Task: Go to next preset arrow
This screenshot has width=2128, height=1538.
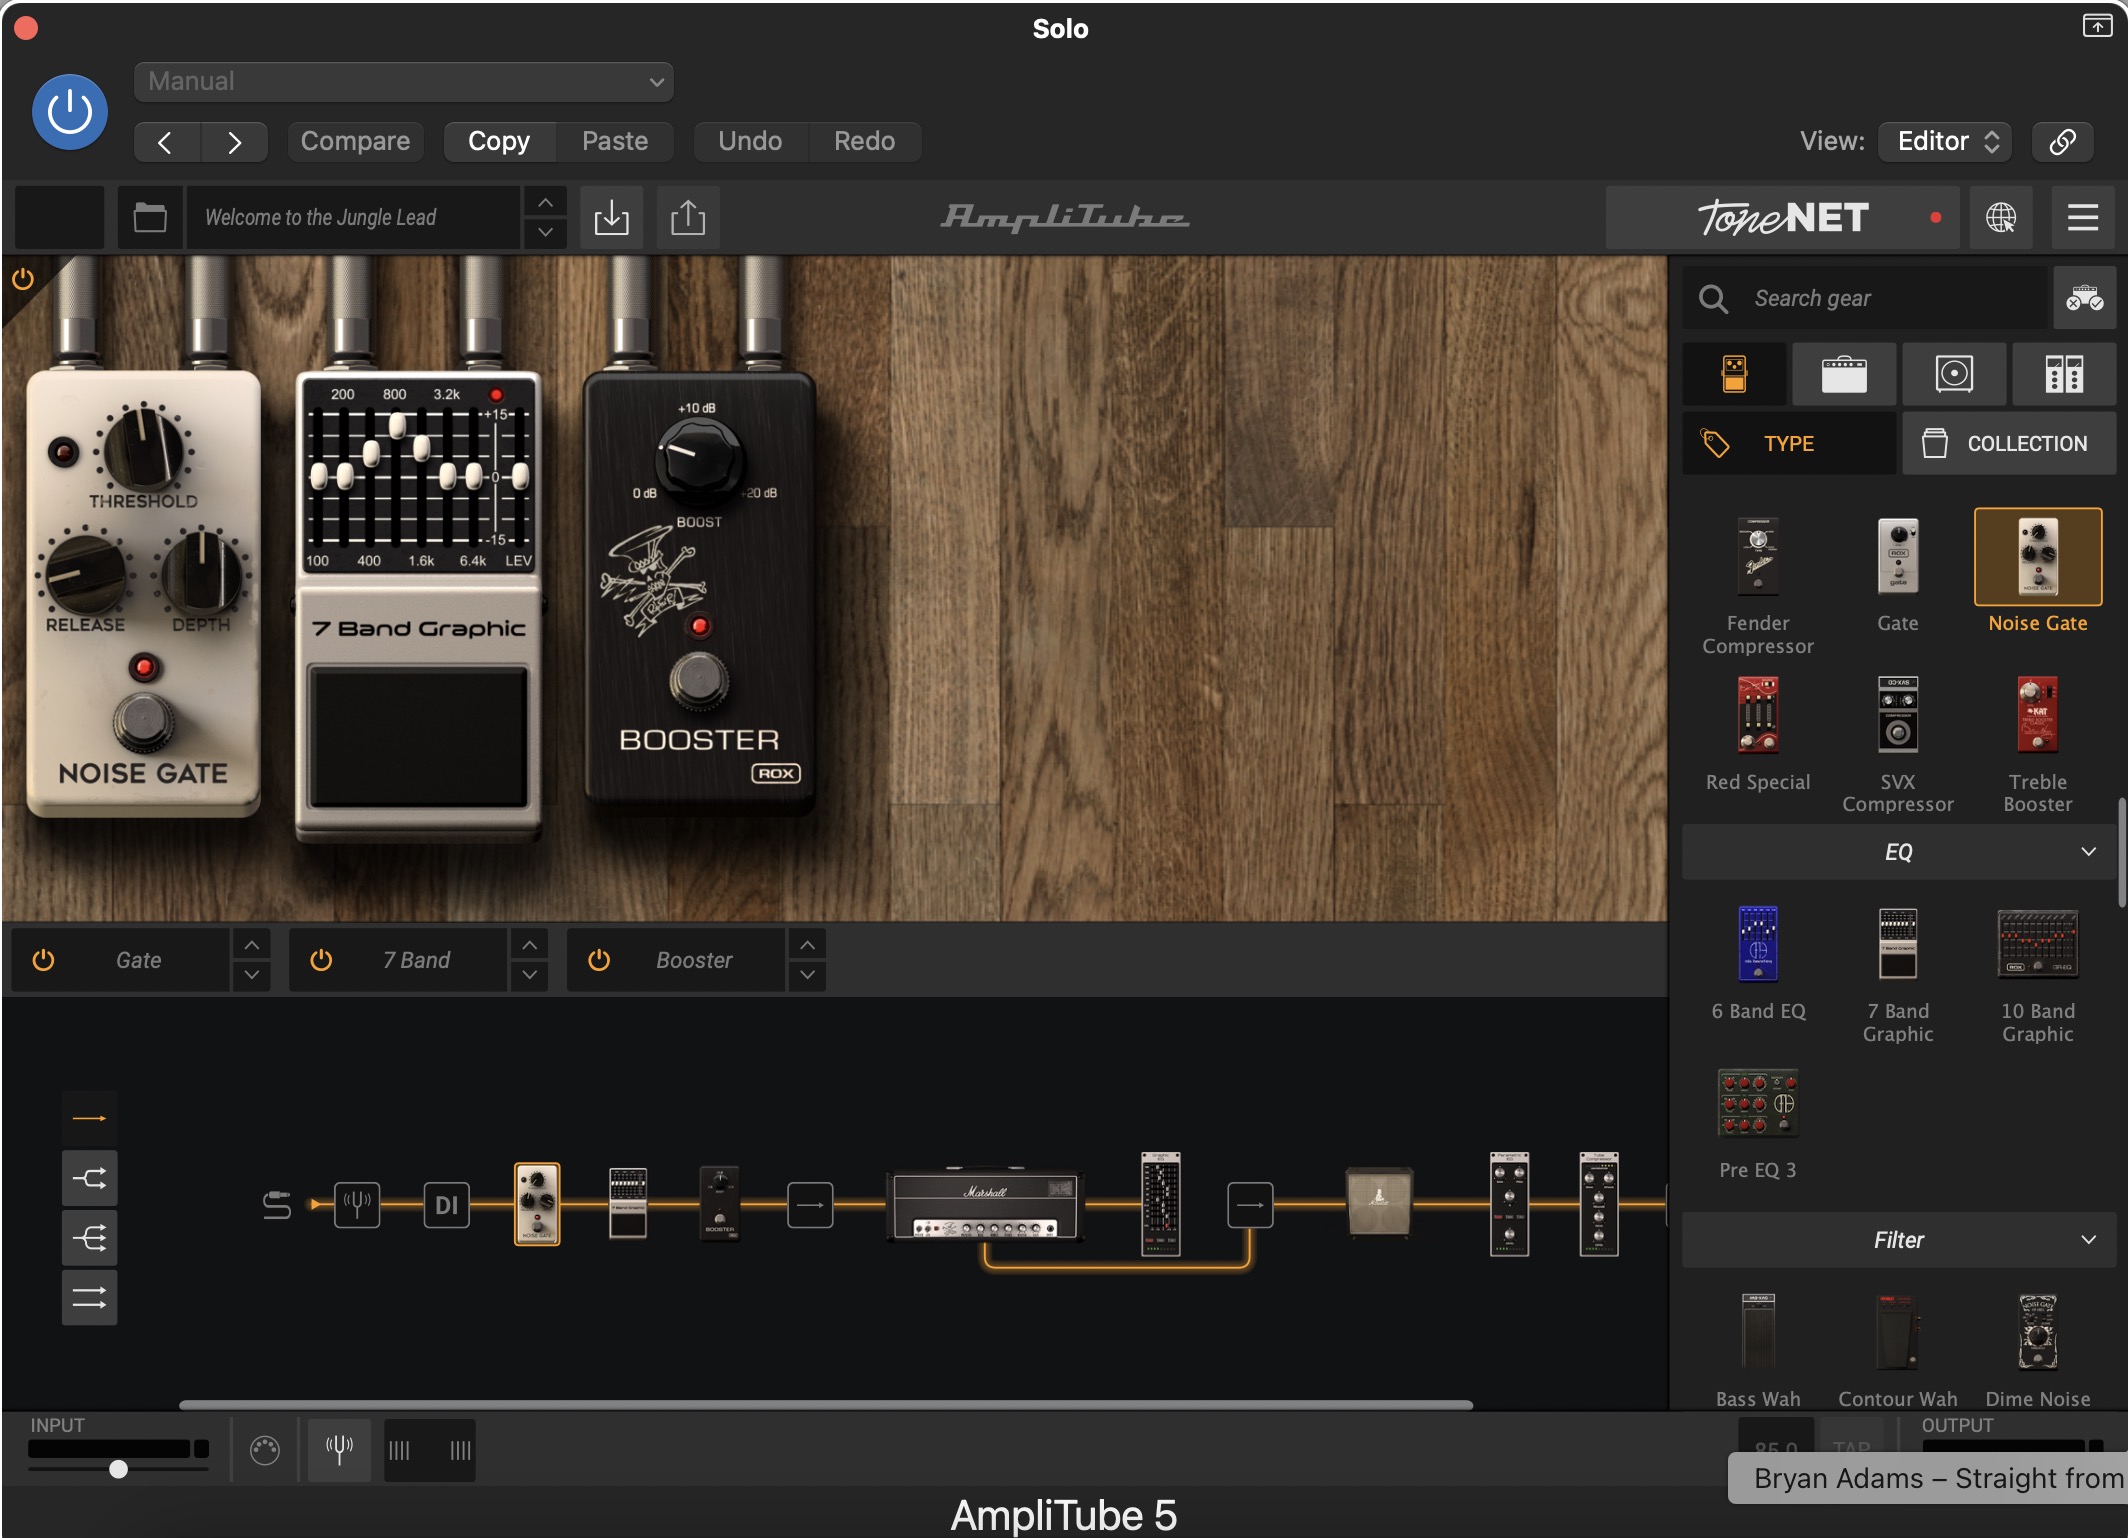Action: 234,142
